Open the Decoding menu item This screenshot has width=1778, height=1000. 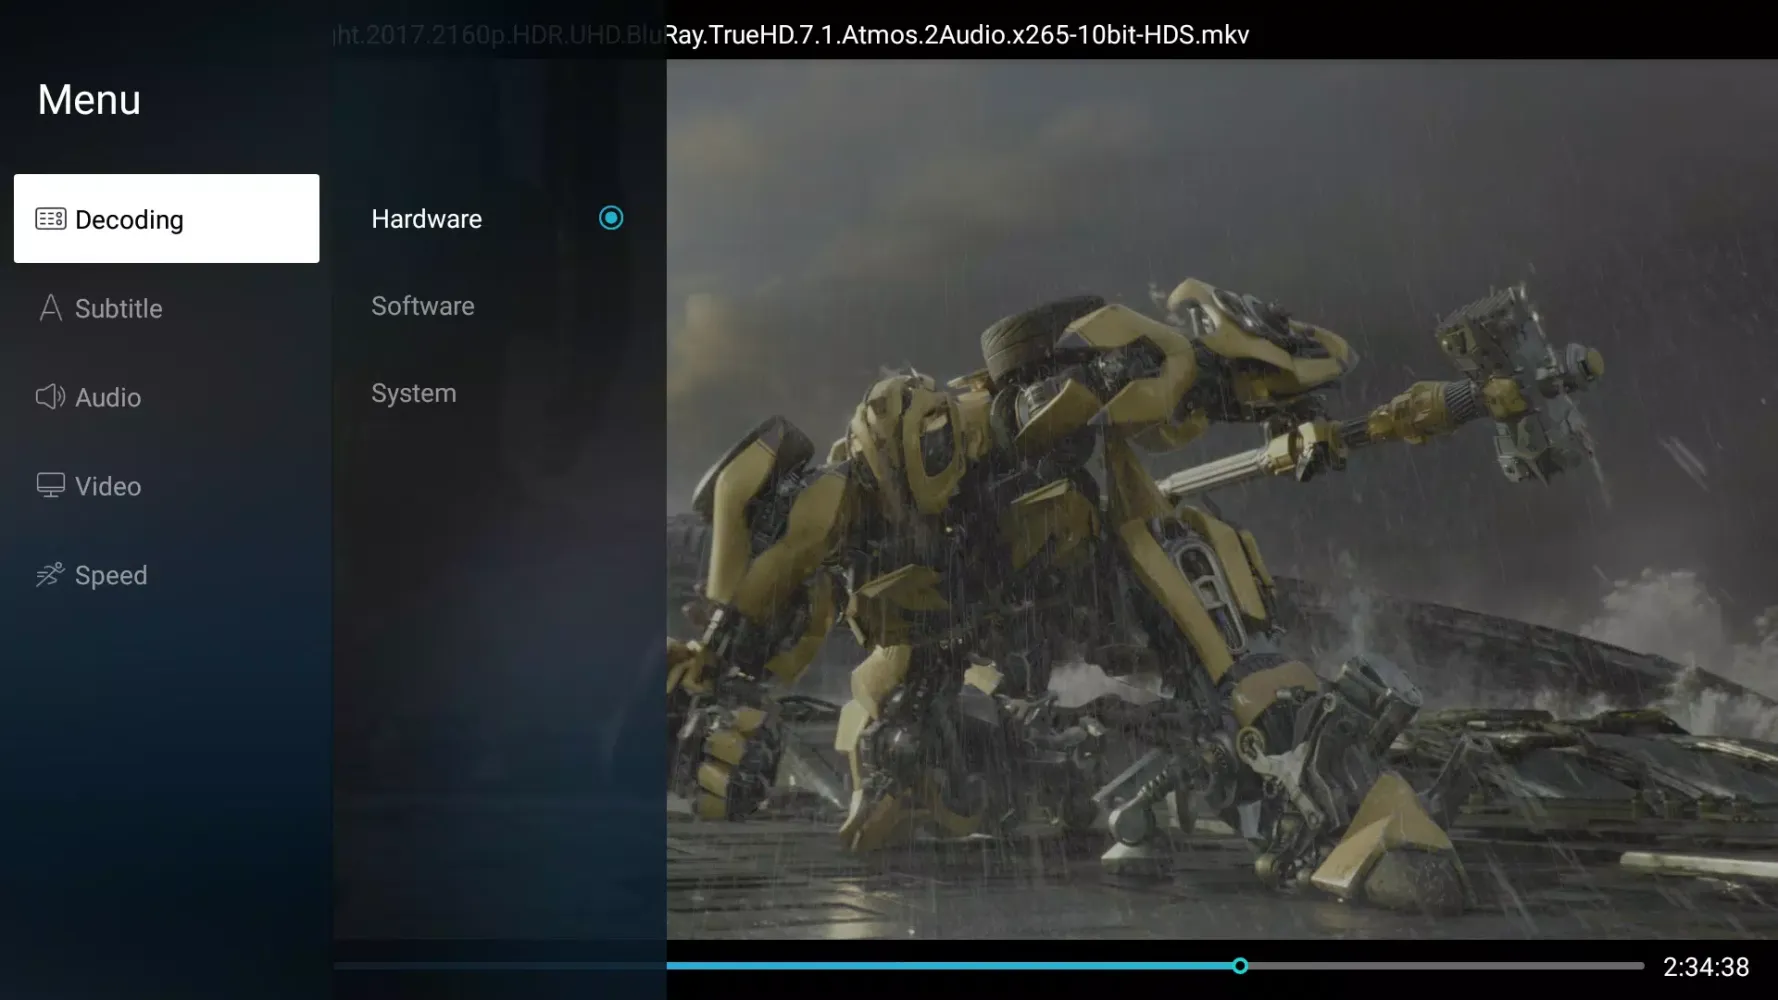(167, 219)
